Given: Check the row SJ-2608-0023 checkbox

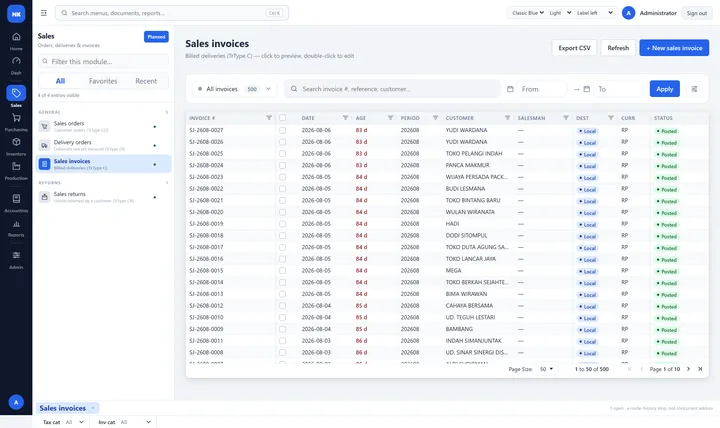Looking at the screenshot, I should pos(282,177).
